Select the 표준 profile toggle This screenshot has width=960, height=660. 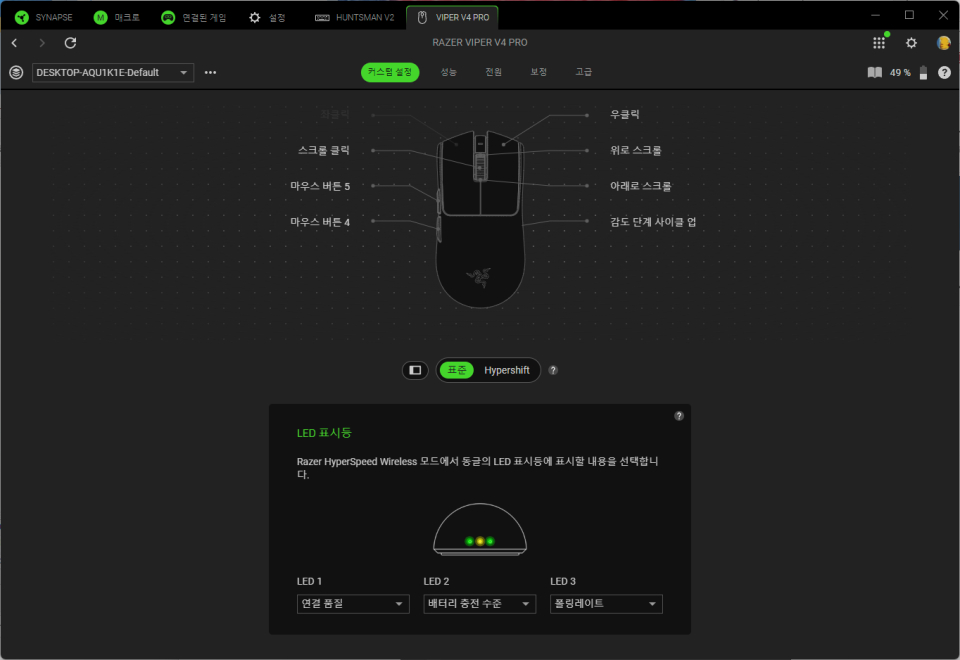tap(456, 370)
